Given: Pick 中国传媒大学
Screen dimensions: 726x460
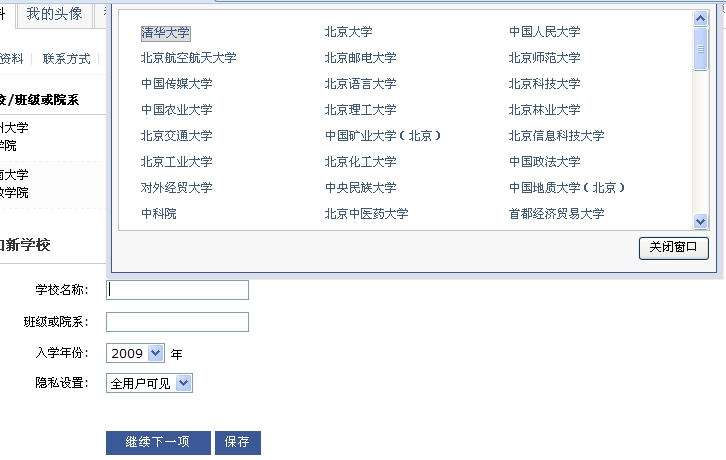Looking at the screenshot, I should [176, 84].
